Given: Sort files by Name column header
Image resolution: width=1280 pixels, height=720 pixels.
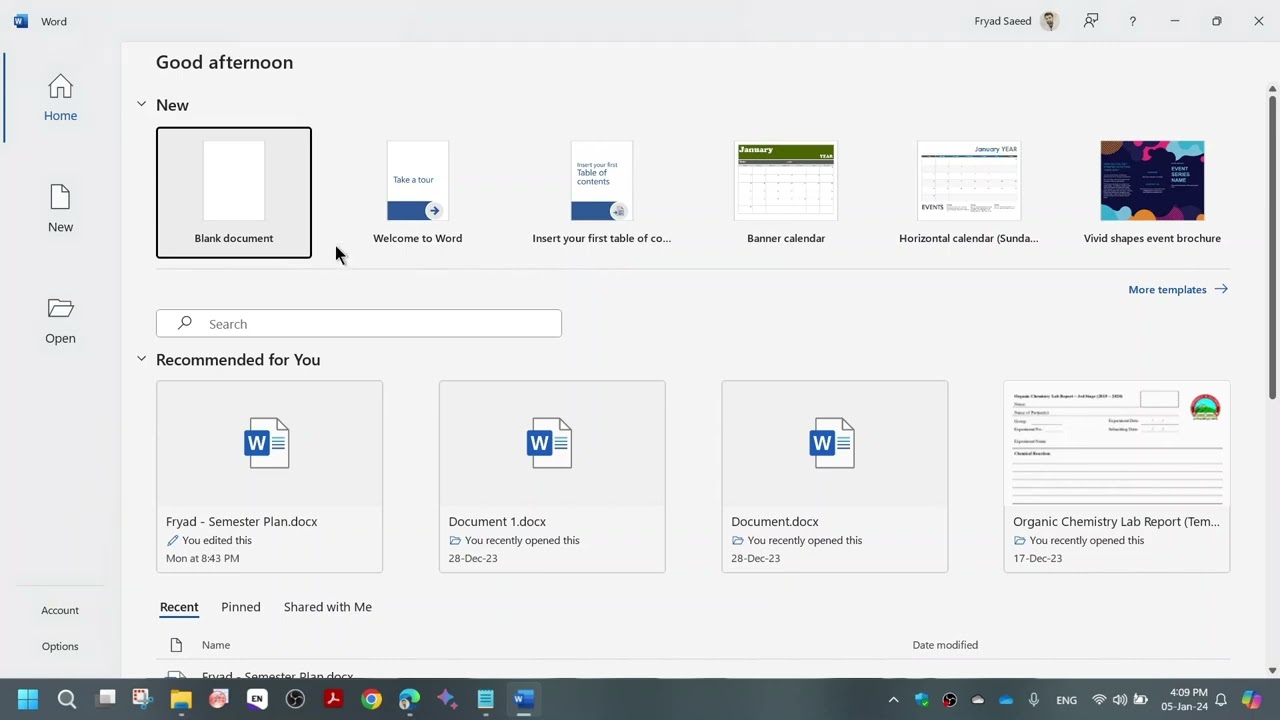Looking at the screenshot, I should [216, 645].
